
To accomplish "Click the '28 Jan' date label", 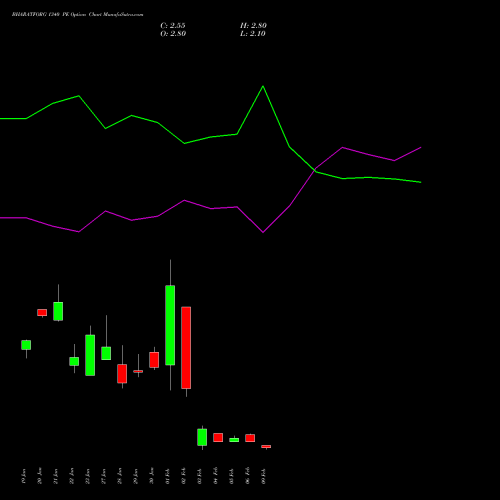I will (x=120, y=476).
